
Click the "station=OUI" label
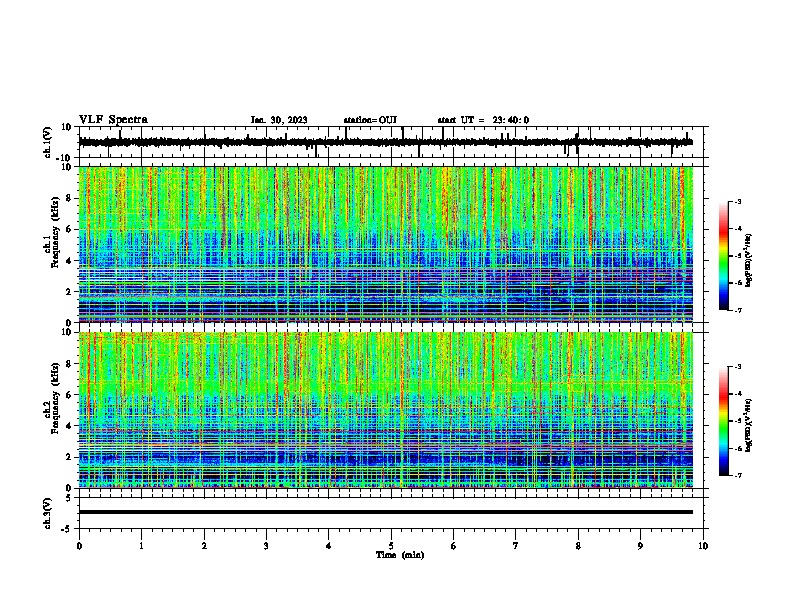point(370,120)
